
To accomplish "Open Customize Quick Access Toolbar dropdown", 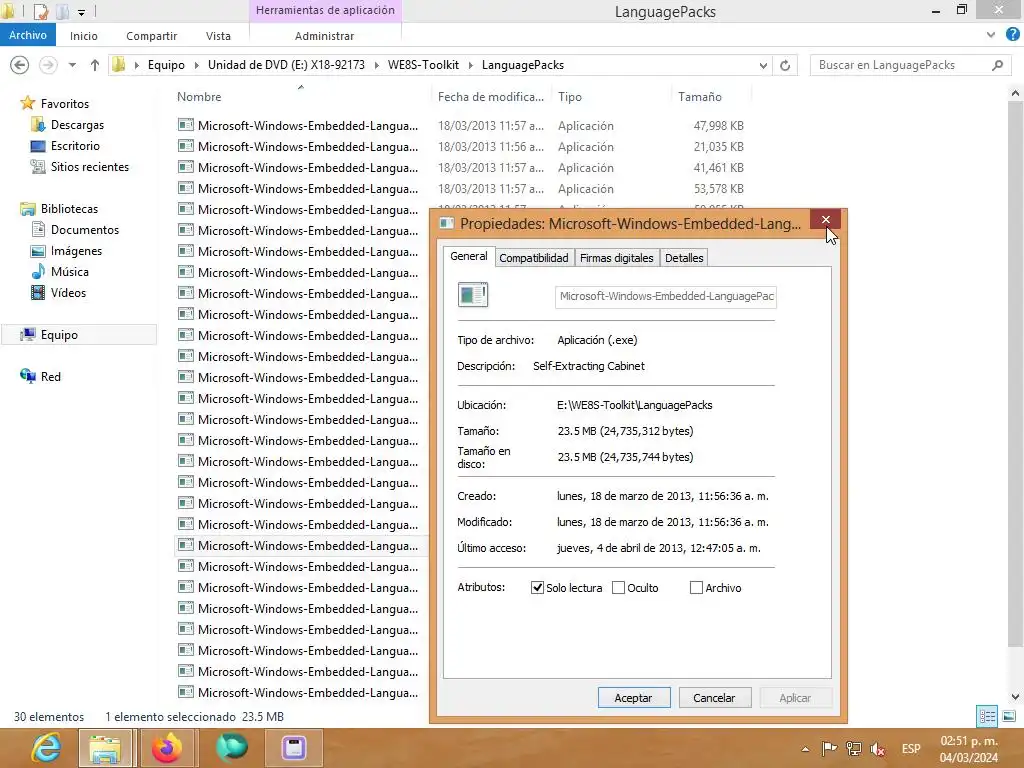I will point(82,12).
